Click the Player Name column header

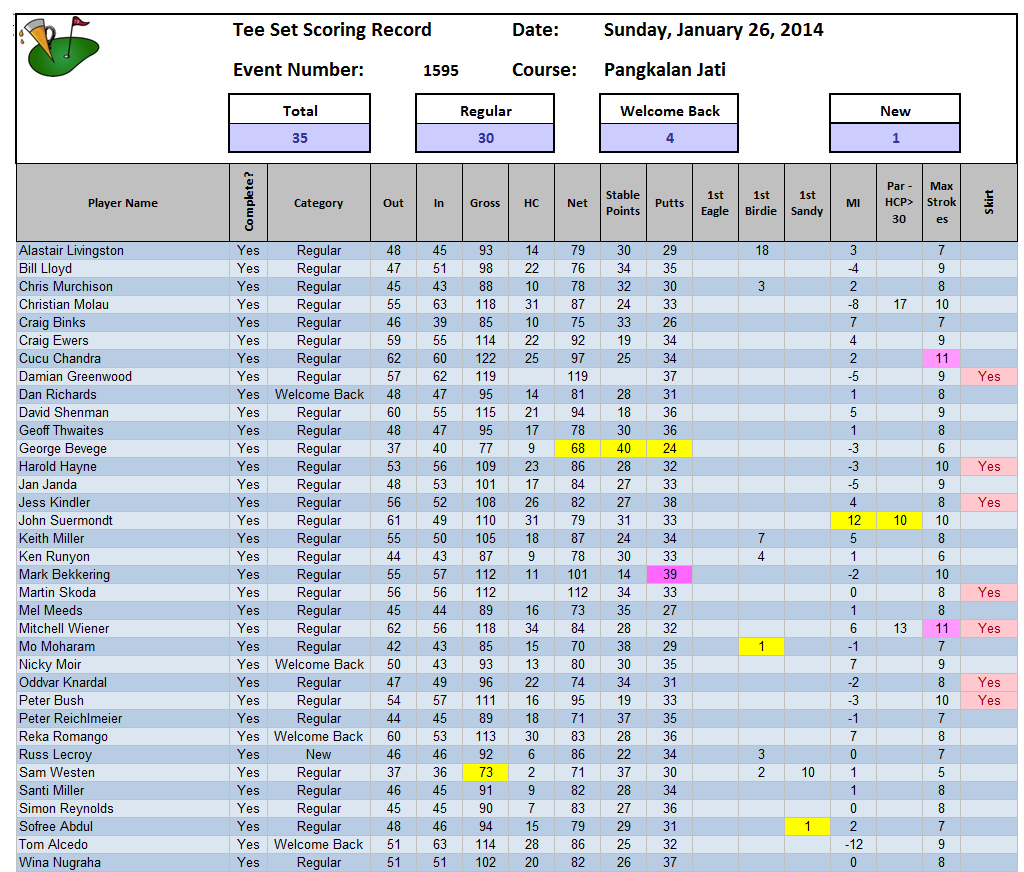122,203
